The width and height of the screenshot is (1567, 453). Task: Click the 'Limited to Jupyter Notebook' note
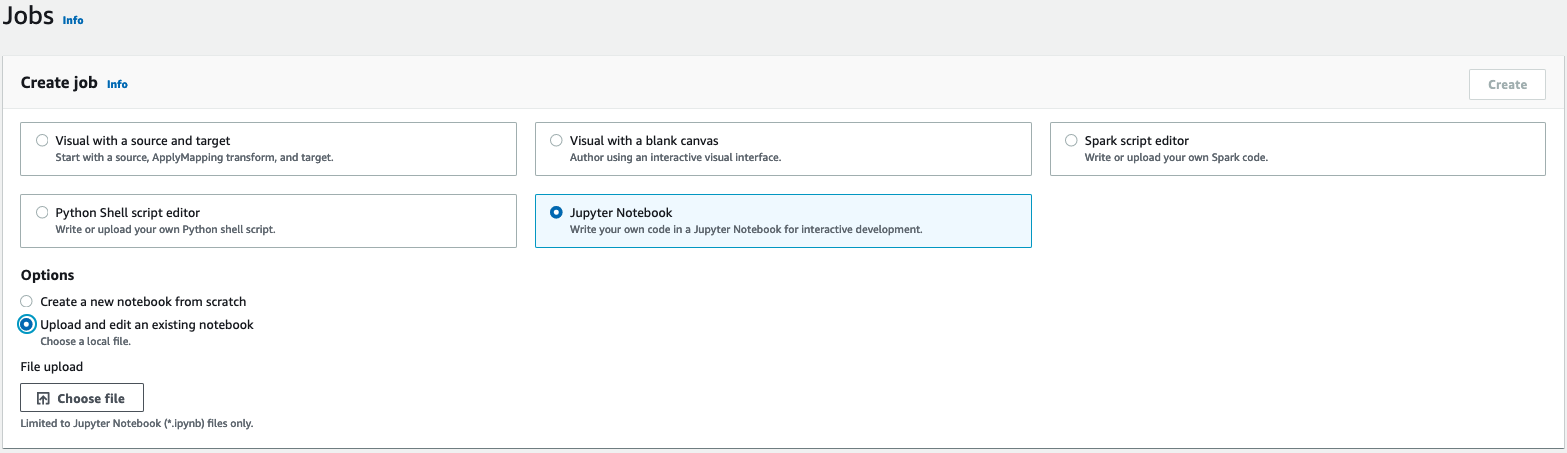coord(137,423)
